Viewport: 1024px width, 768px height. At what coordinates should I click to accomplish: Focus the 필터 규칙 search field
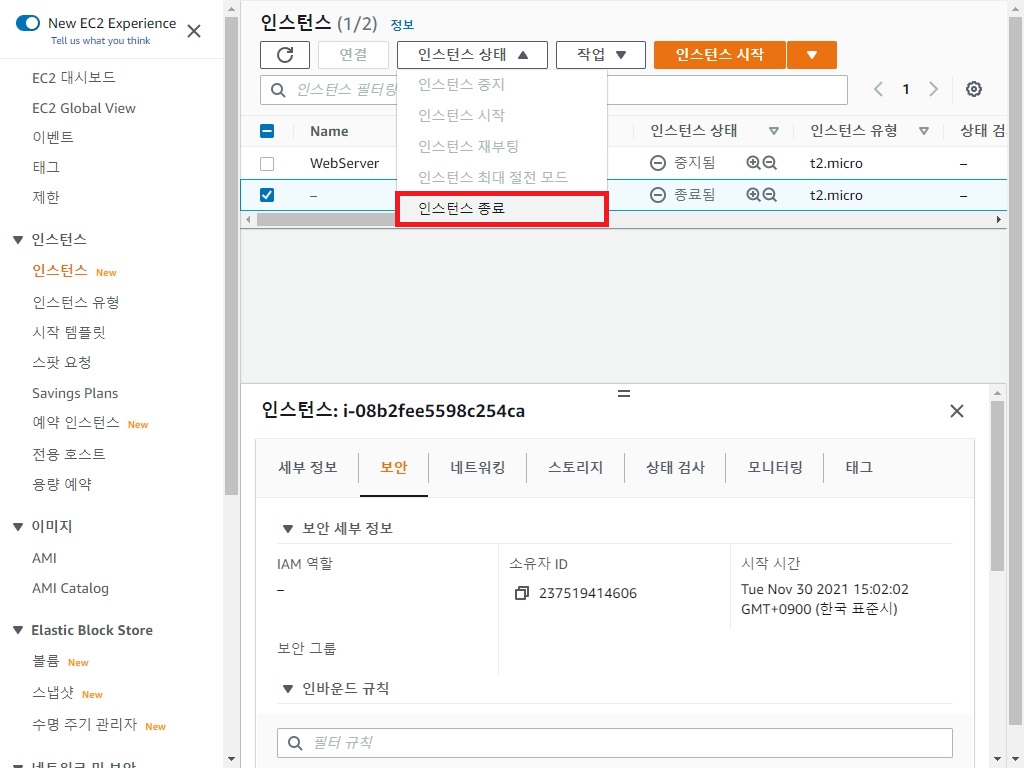615,743
